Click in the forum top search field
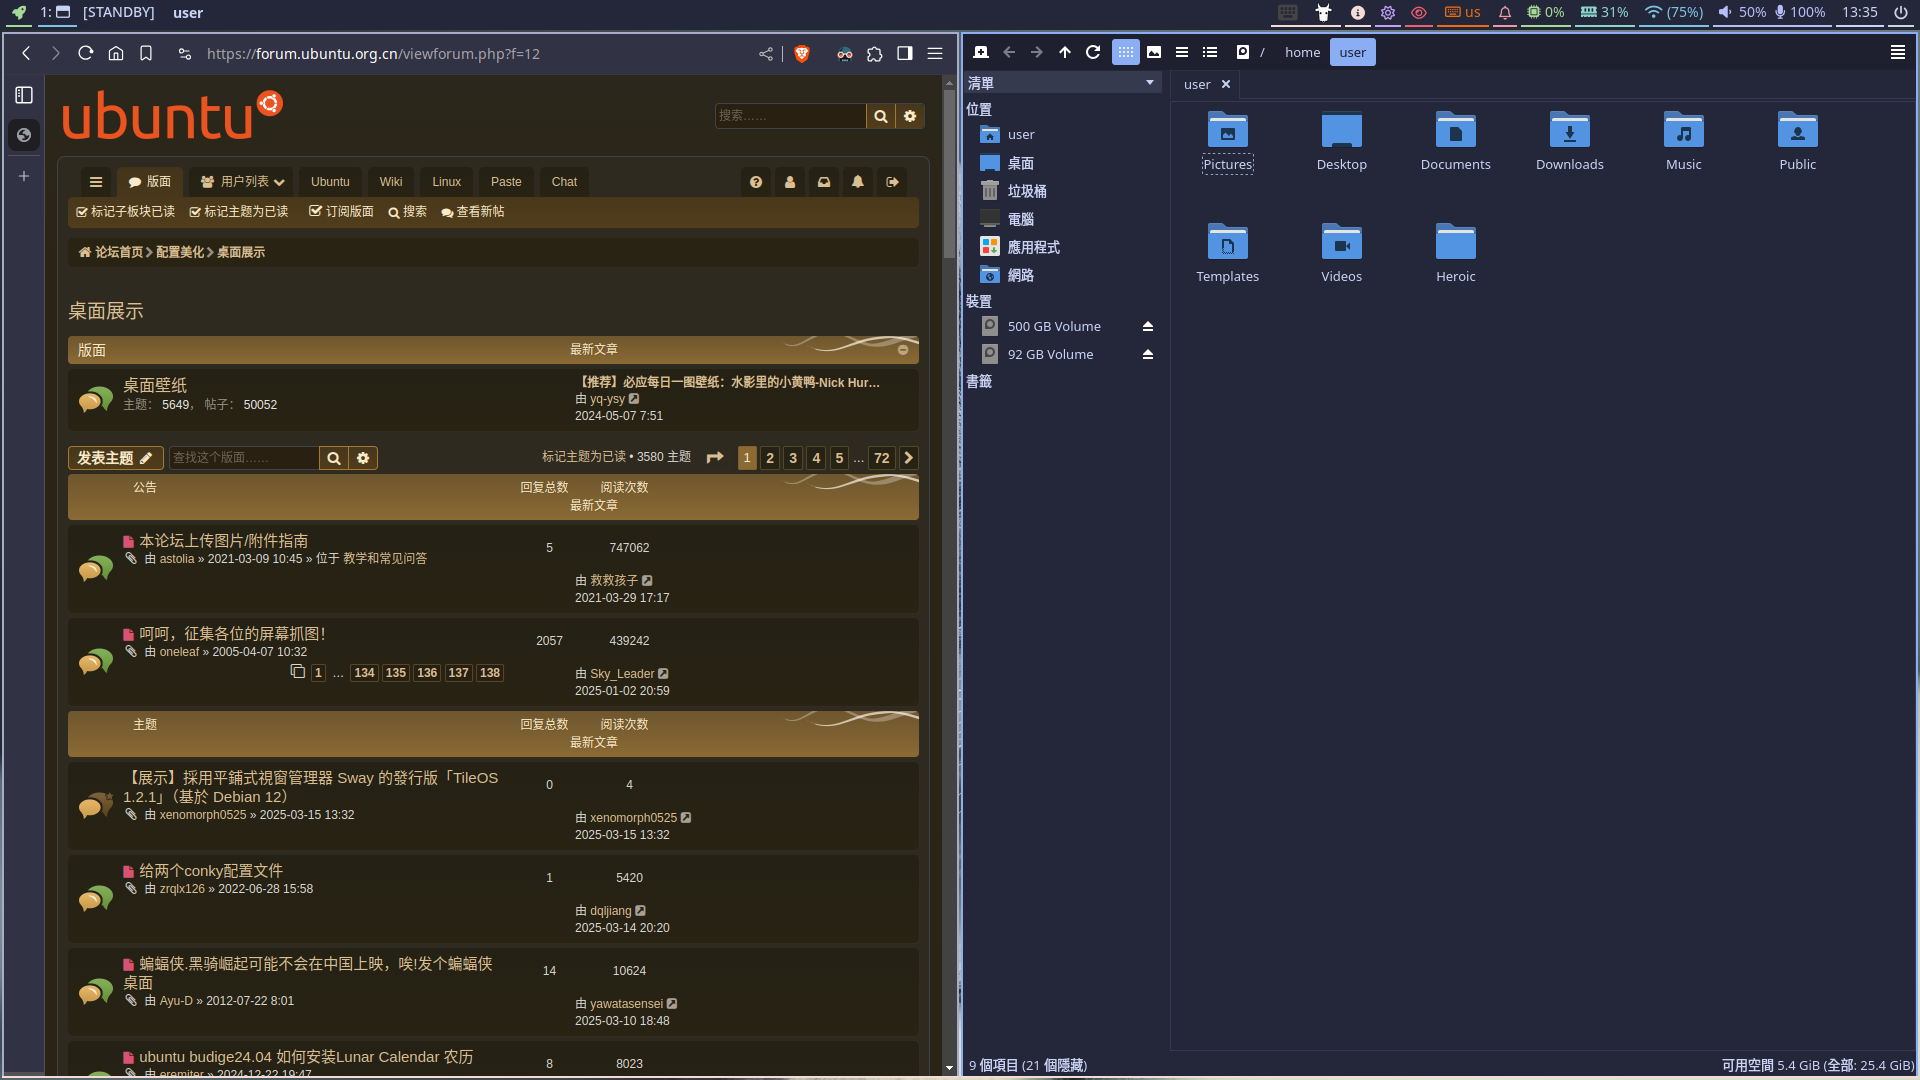 pyautogui.click(x=790, y=116)
